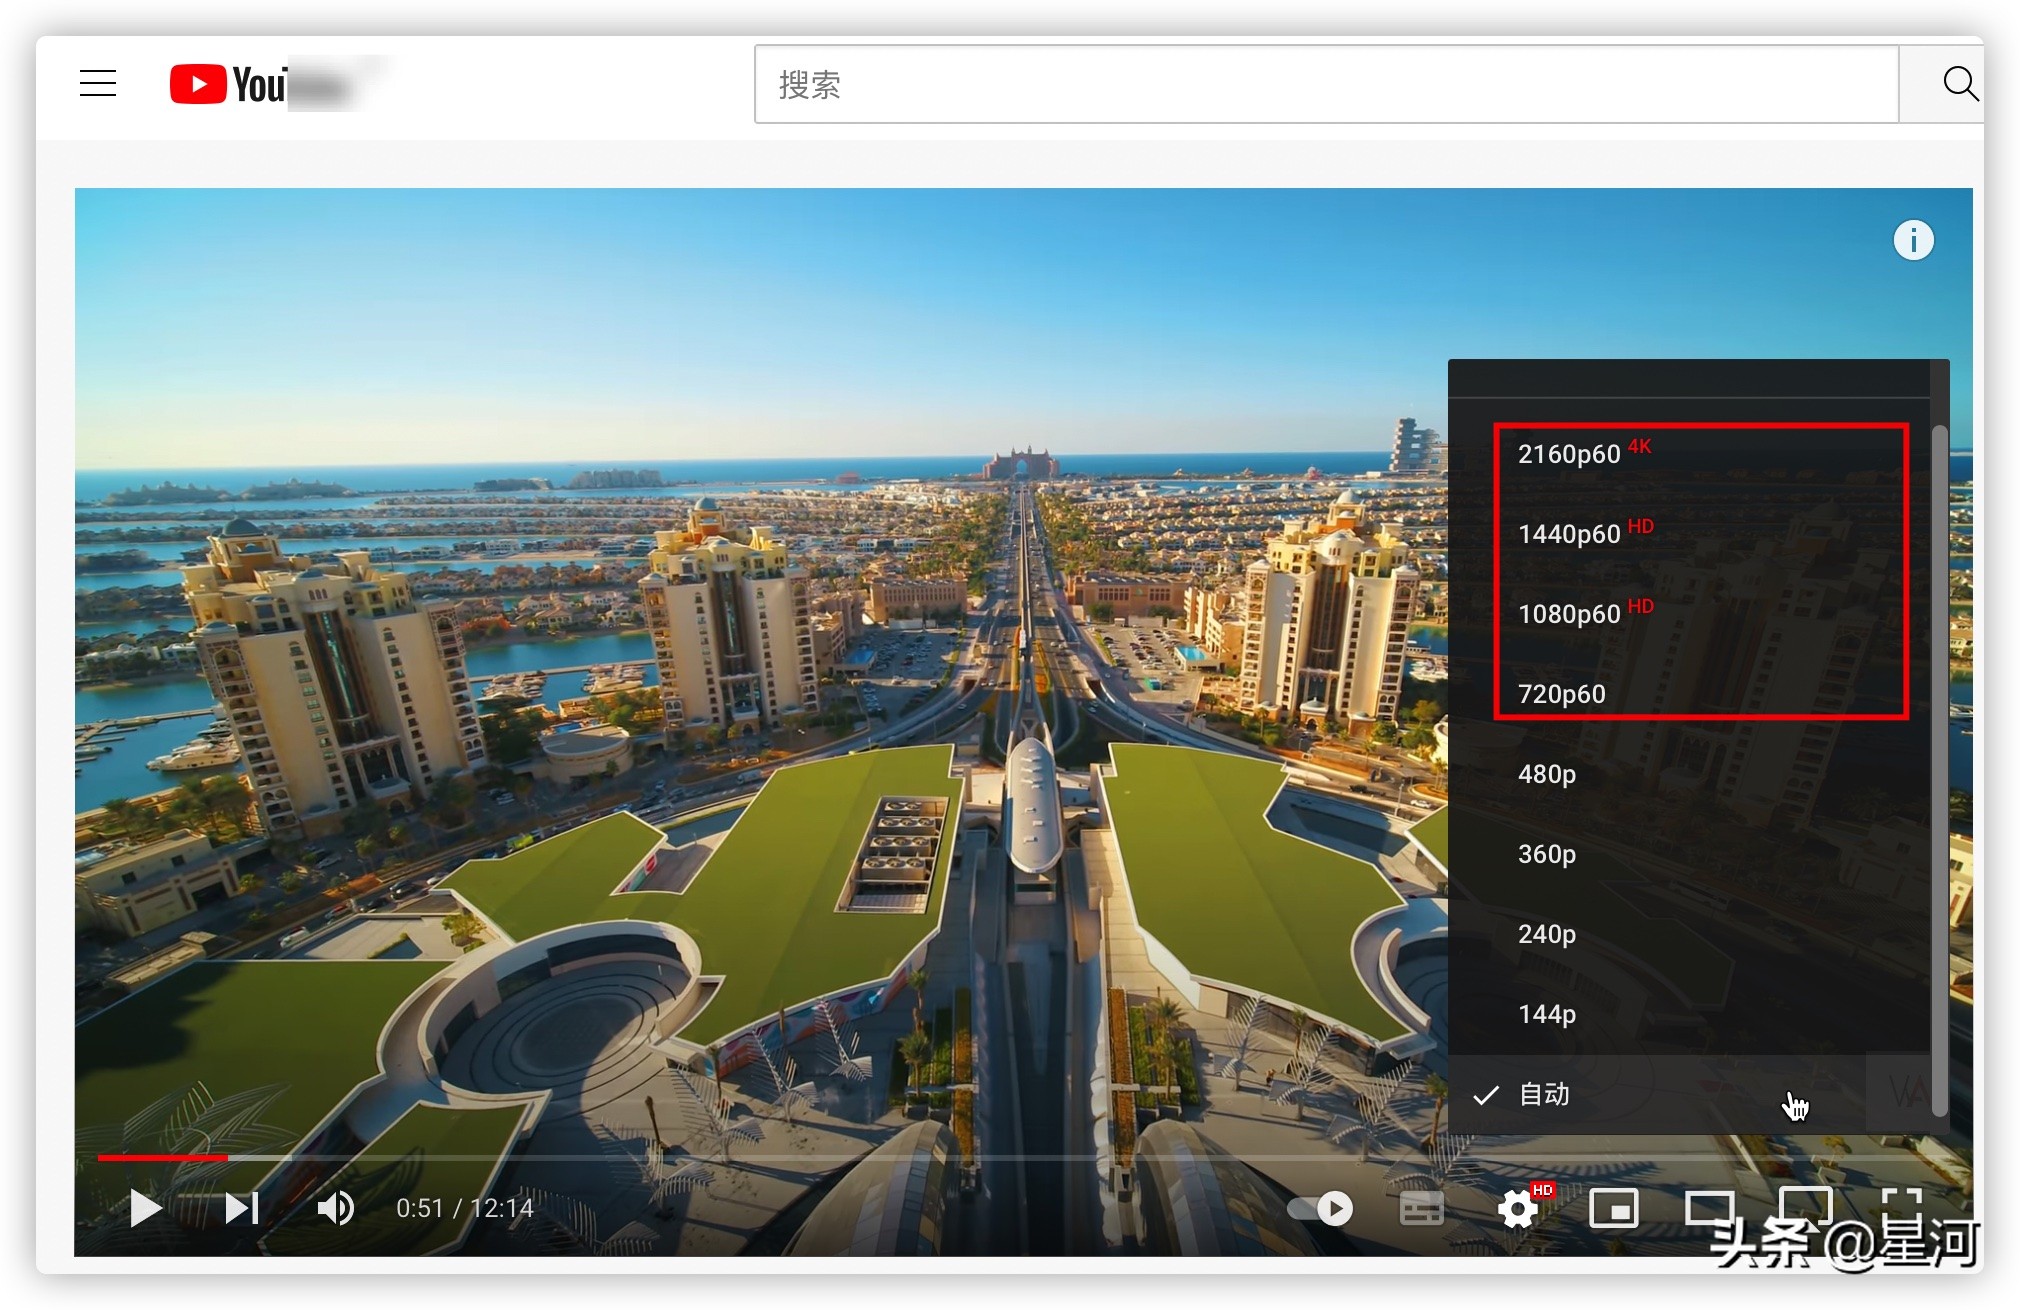Choose 720p60 quality option
Screen dimensions: 2020x1310
(1562, 694)
